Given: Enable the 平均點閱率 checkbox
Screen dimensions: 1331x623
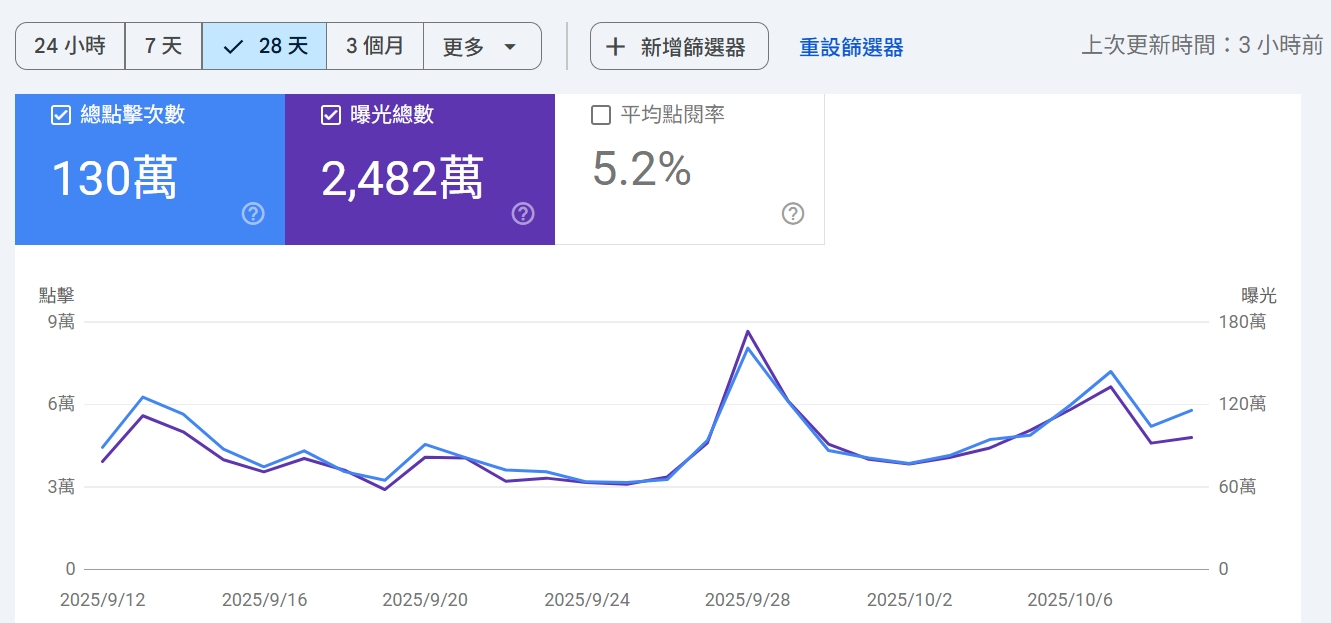Looking at the screenshot, I should (x=601, y=115).
